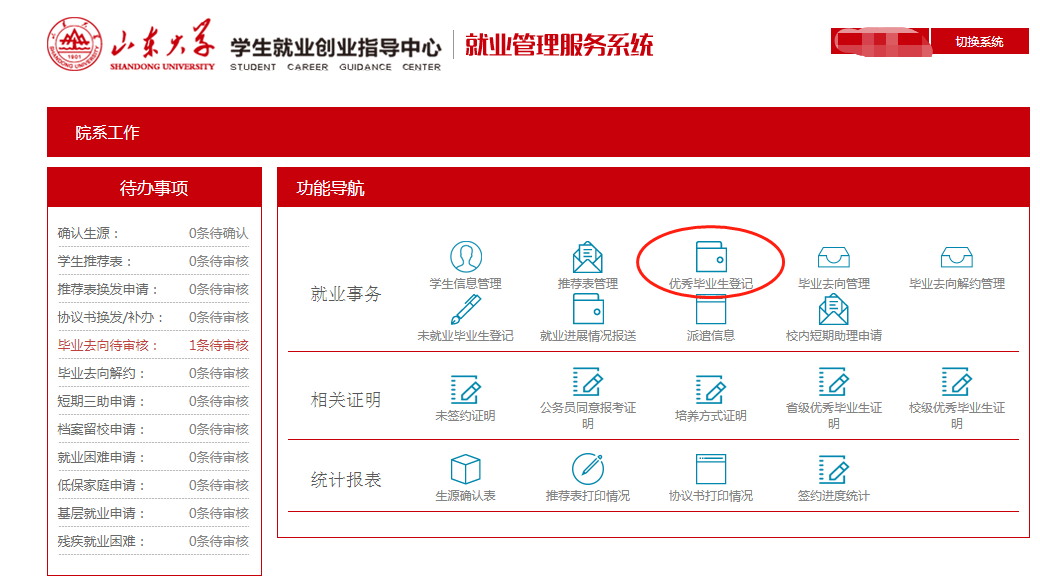Open the 协议书打印情况 window icon
The width and height of the screenshot is (1040, 586).
[x=711, y=469]
